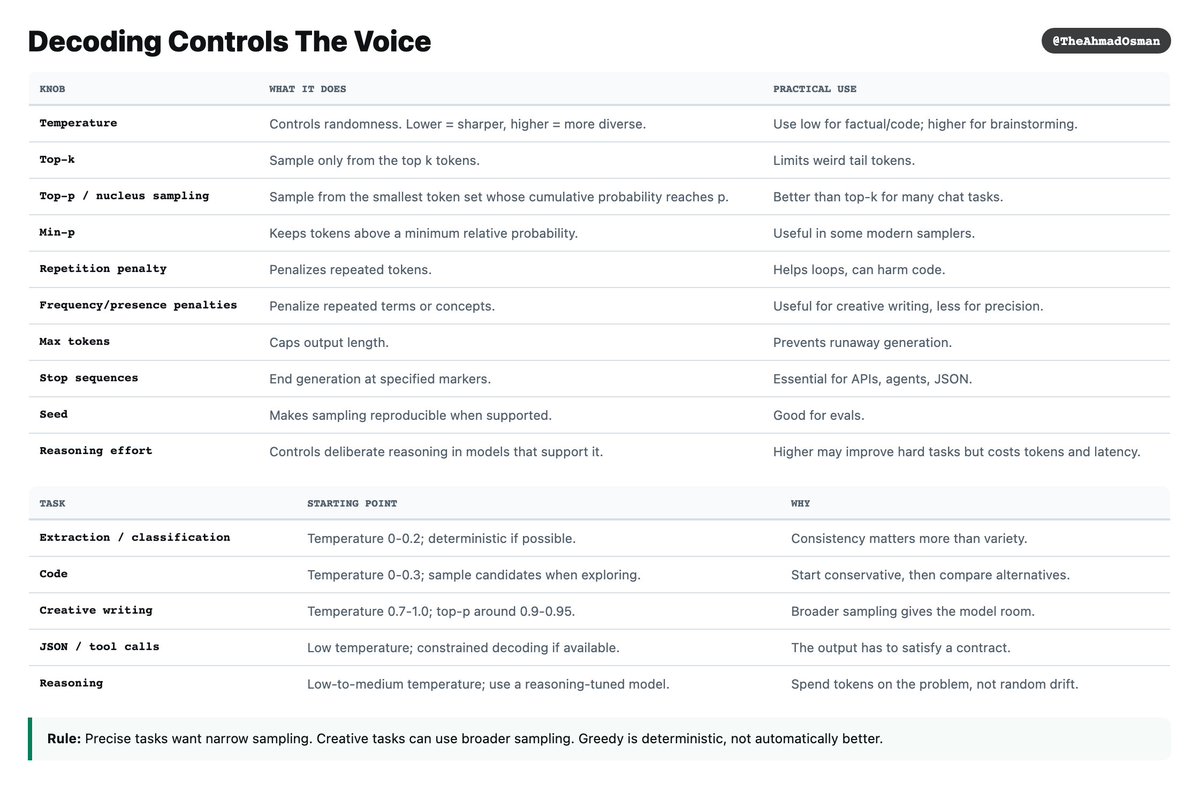Viewport: 1199px width, 785px height.
Task: Click the @TheAhmadOsman handle badge
Action: pos(1105,41)
